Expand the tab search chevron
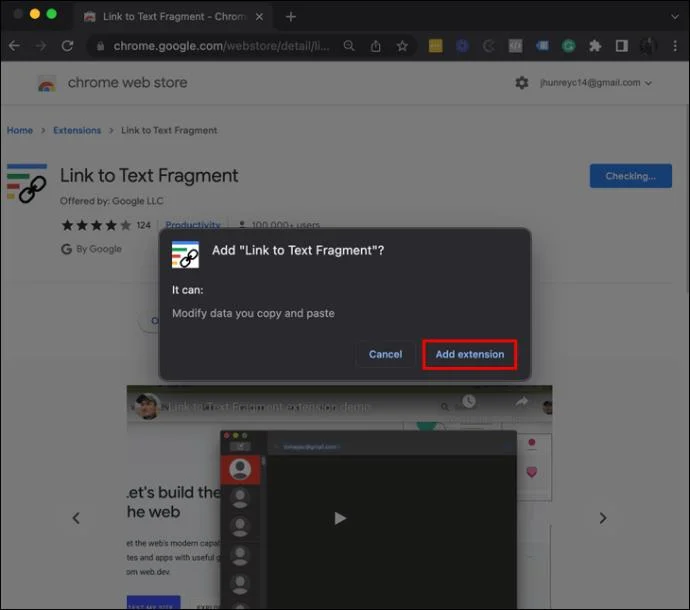This screenshot has height=610, width=690. (x=675, y=17)
